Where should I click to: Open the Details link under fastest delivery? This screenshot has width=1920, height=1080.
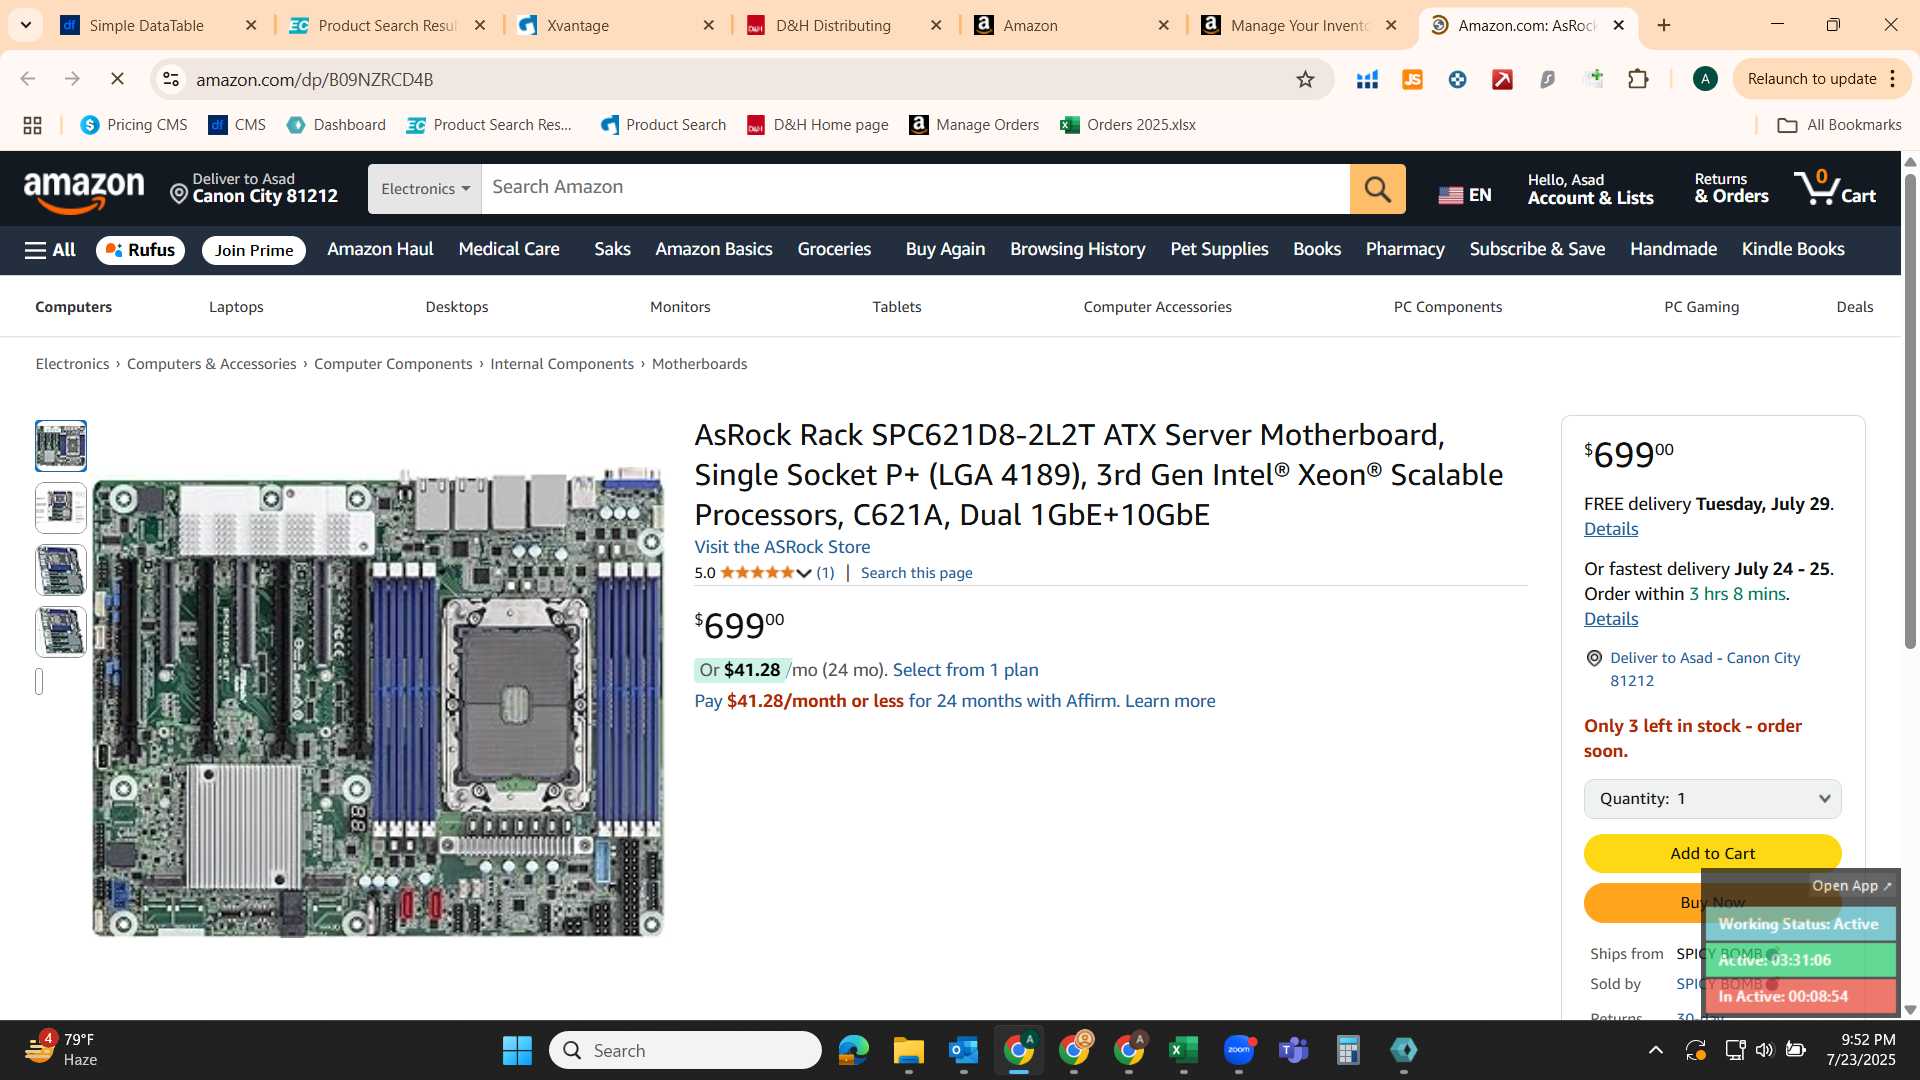coord(1610,619)
